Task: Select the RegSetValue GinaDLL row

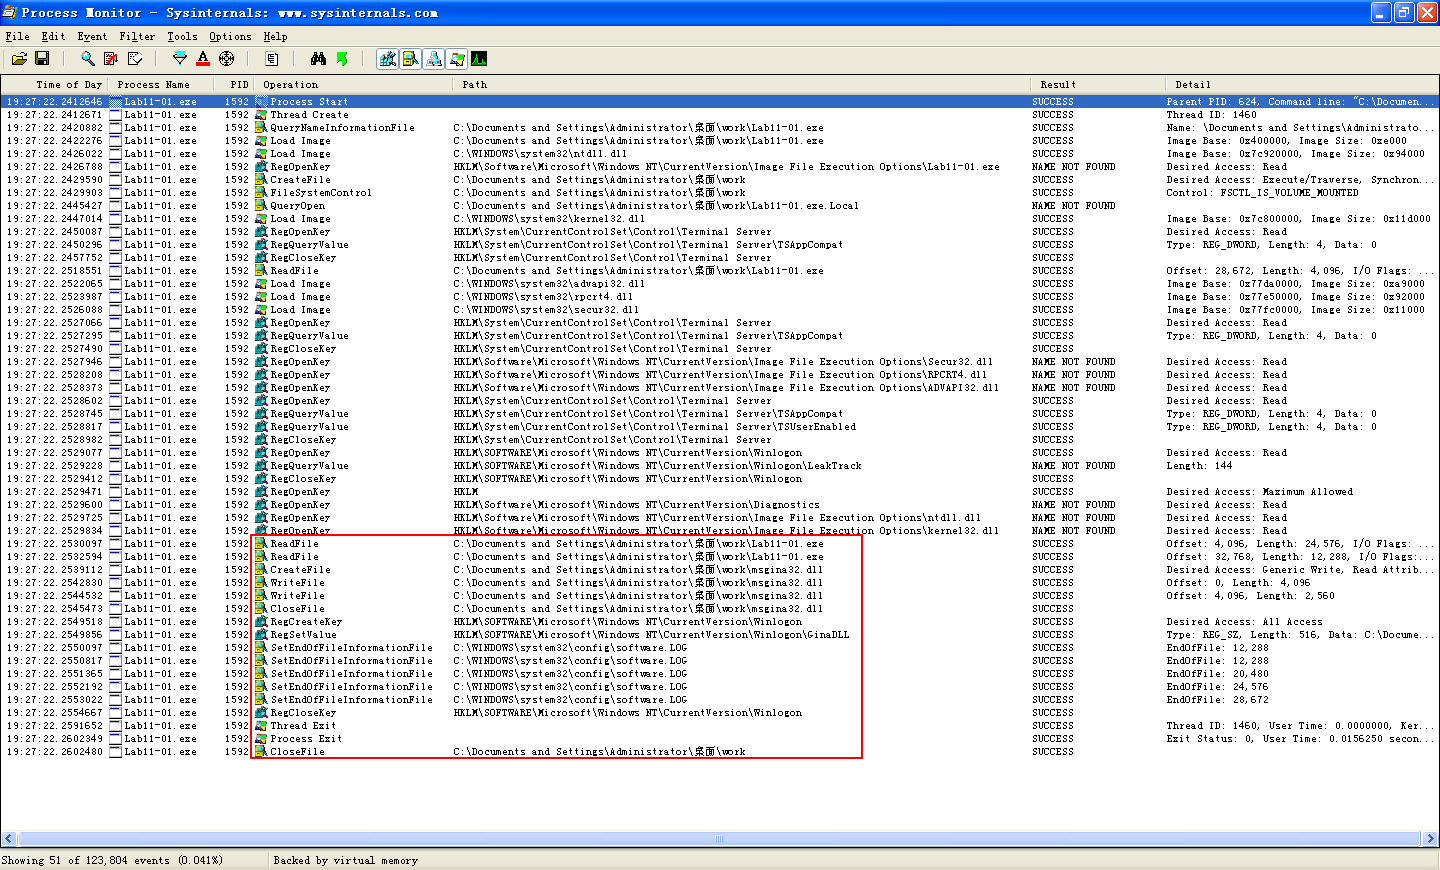Action: tap(720, 635)
